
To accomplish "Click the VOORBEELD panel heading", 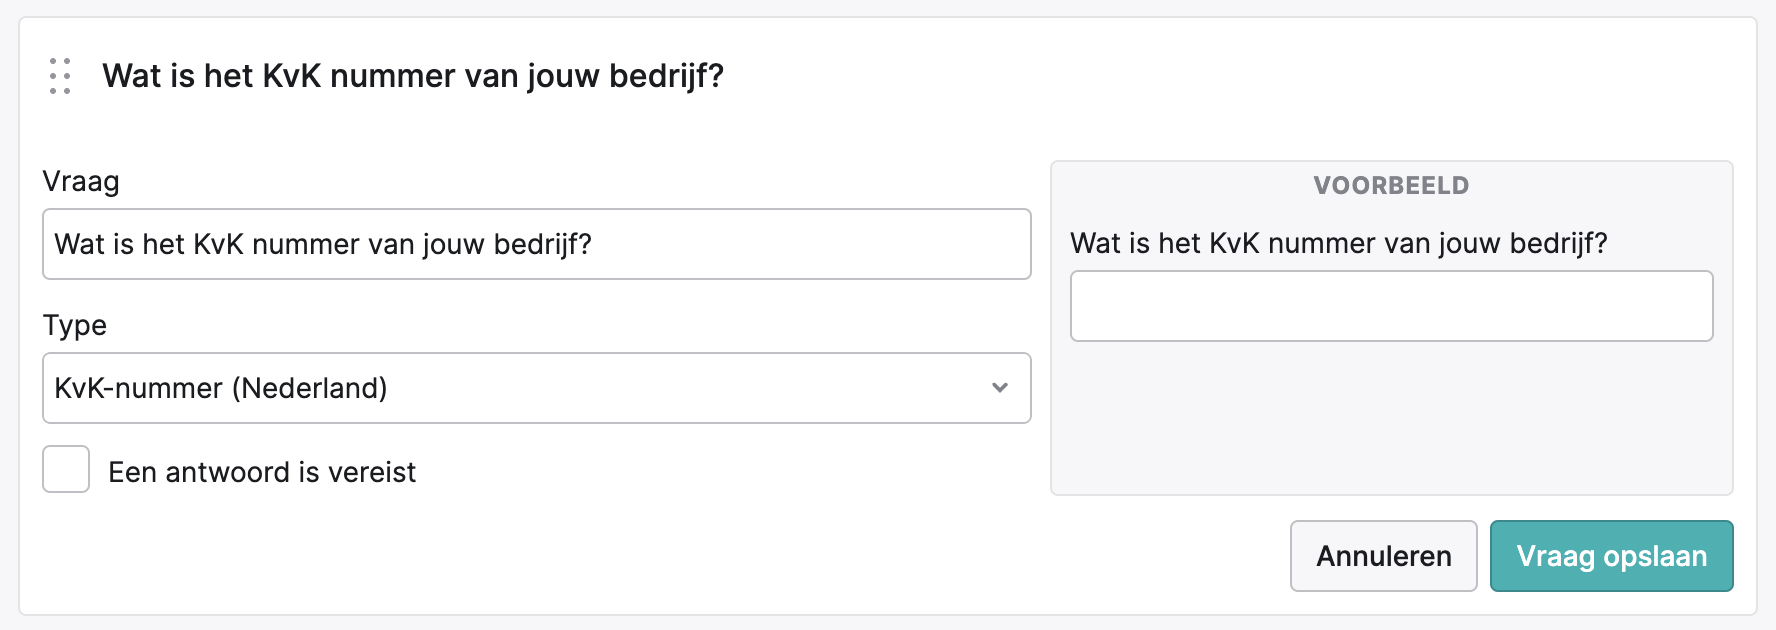I will 1391,186.
